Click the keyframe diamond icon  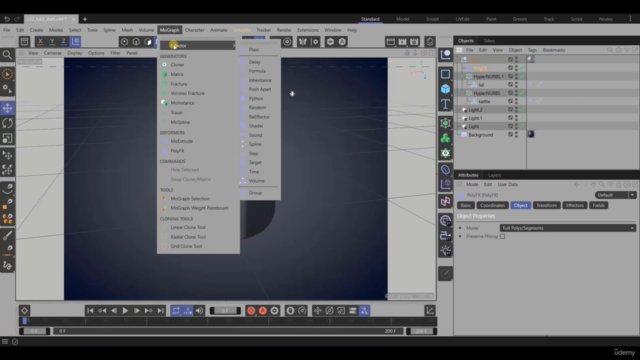click(24, 311)
